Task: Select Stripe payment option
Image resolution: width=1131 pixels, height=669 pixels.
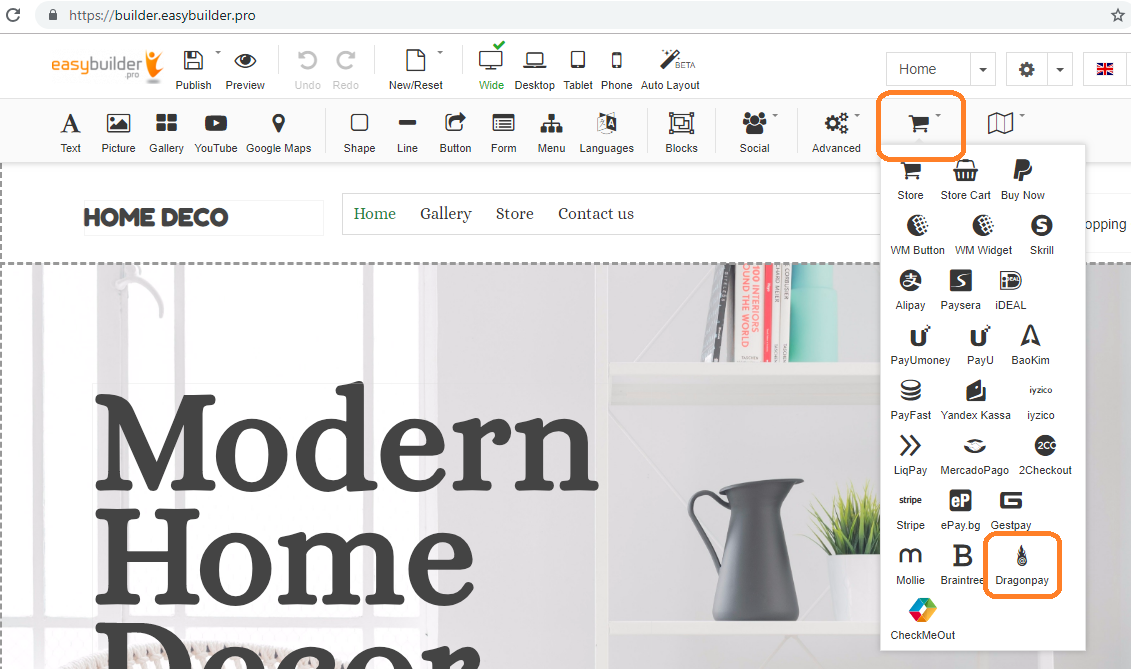Action: click(x=910, y=510)
